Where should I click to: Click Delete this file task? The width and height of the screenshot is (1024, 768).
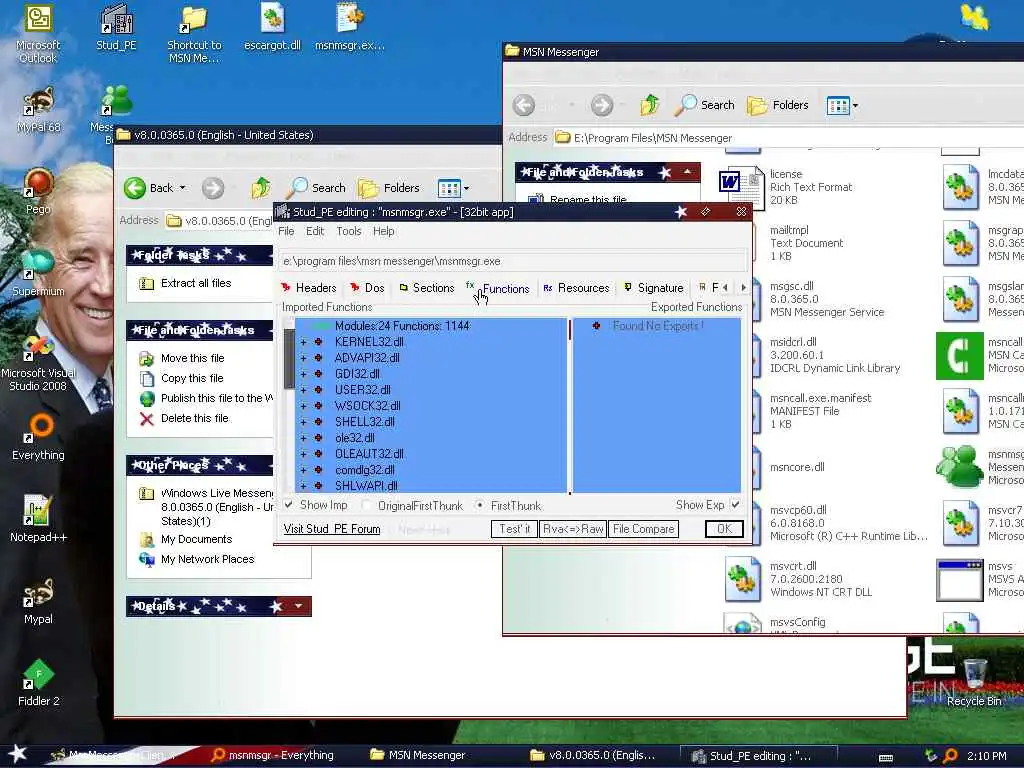195,419
